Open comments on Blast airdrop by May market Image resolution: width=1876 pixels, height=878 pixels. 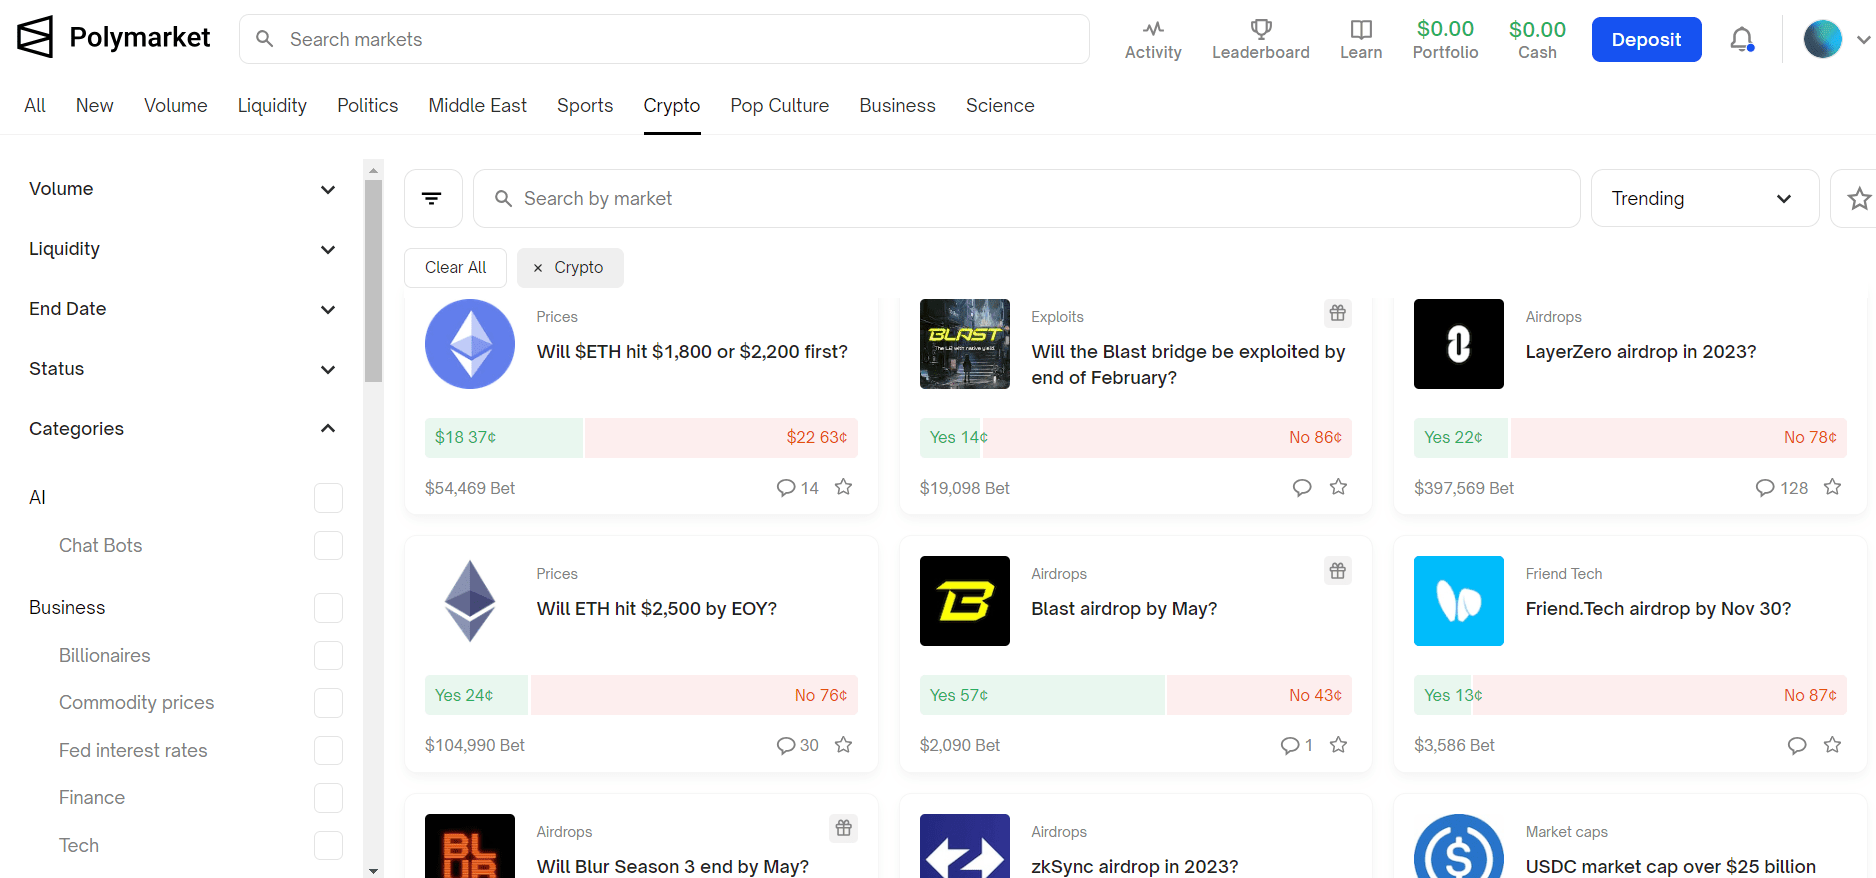1297,745
